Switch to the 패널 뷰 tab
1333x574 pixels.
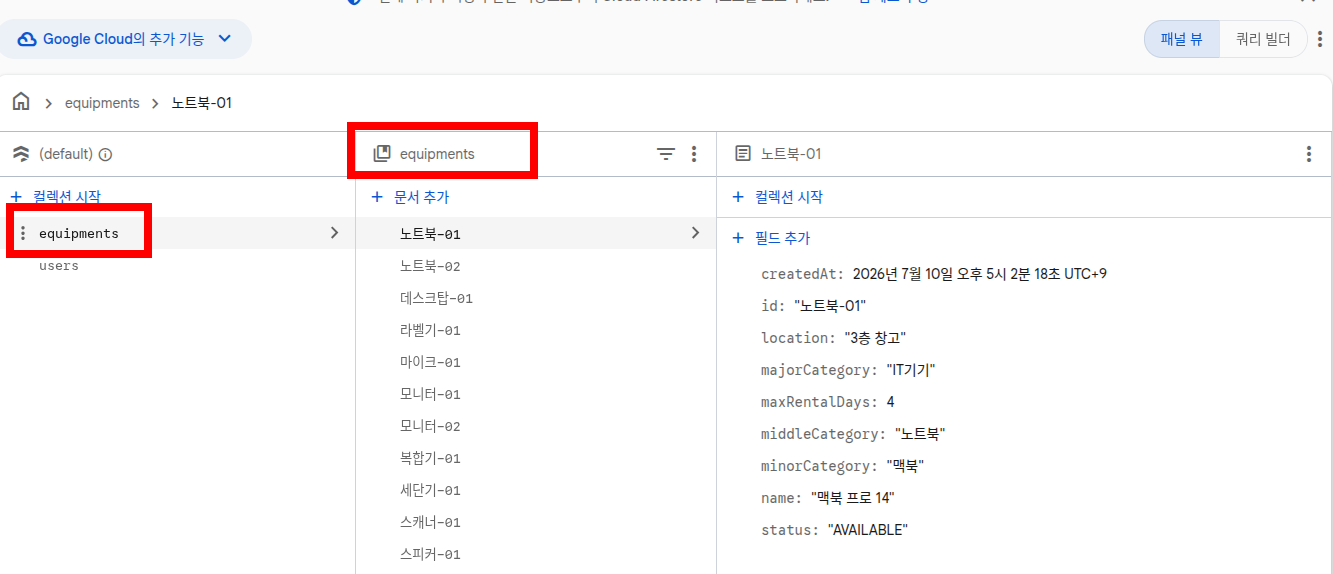click(1182, 40)
